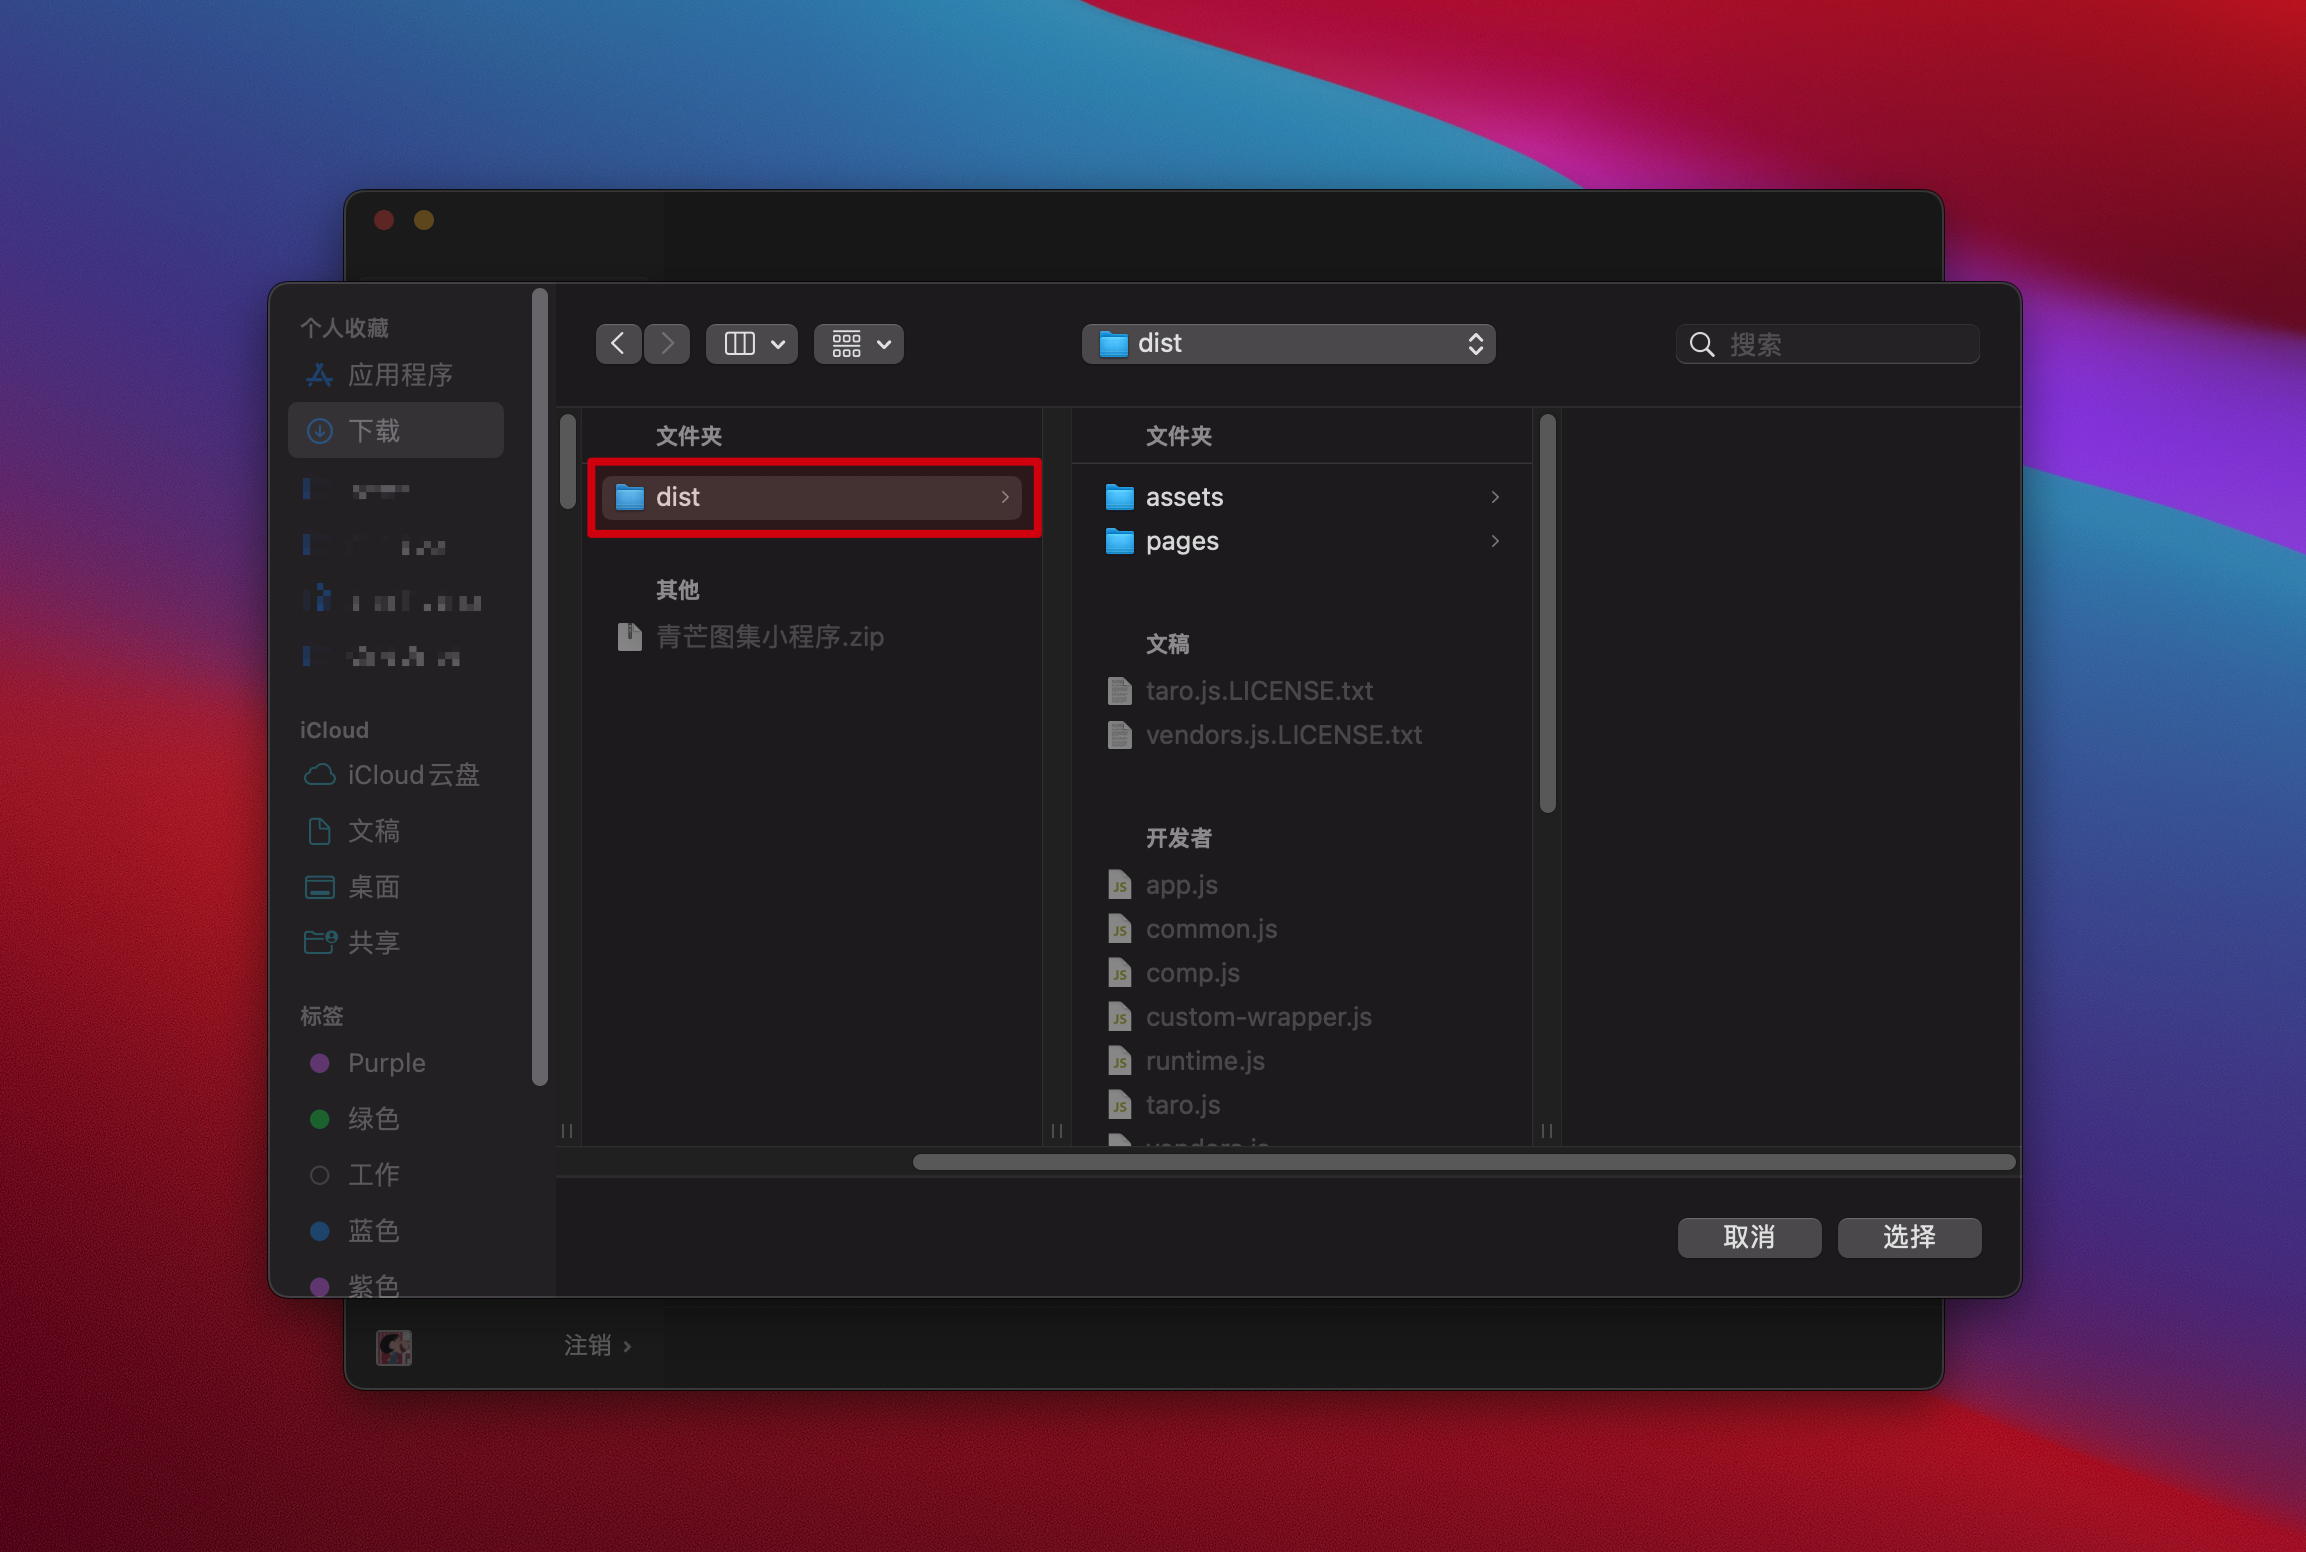
Task: Click the Desktop sidebar icon
Action: tap(319, 887)
